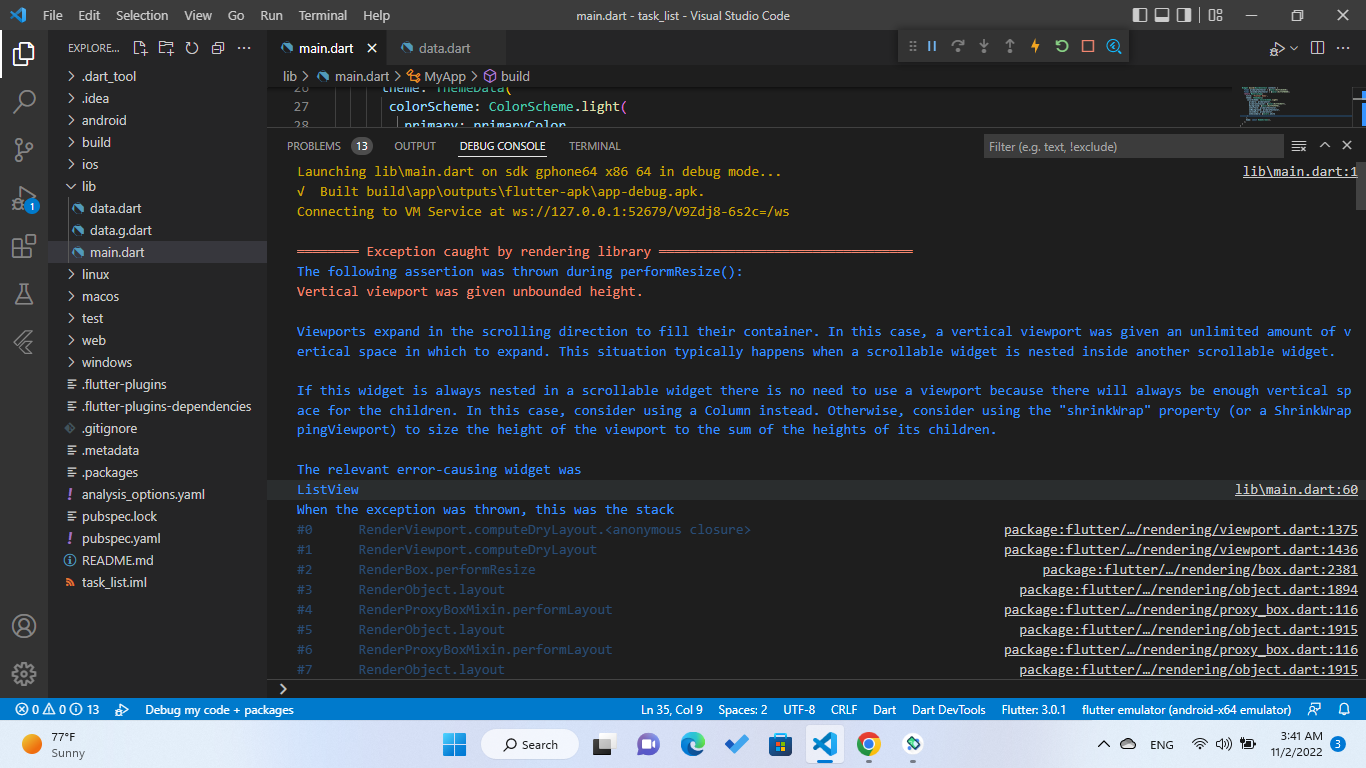Switch to the OUTPUT tab

[415, 146]
